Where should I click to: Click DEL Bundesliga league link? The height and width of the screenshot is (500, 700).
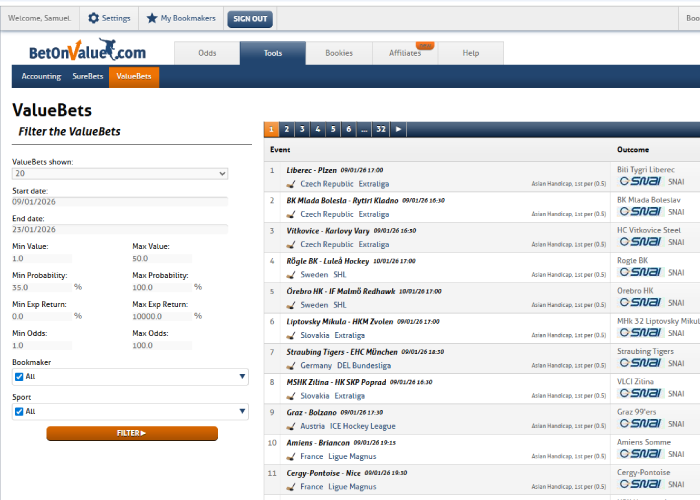click(364, 366)
